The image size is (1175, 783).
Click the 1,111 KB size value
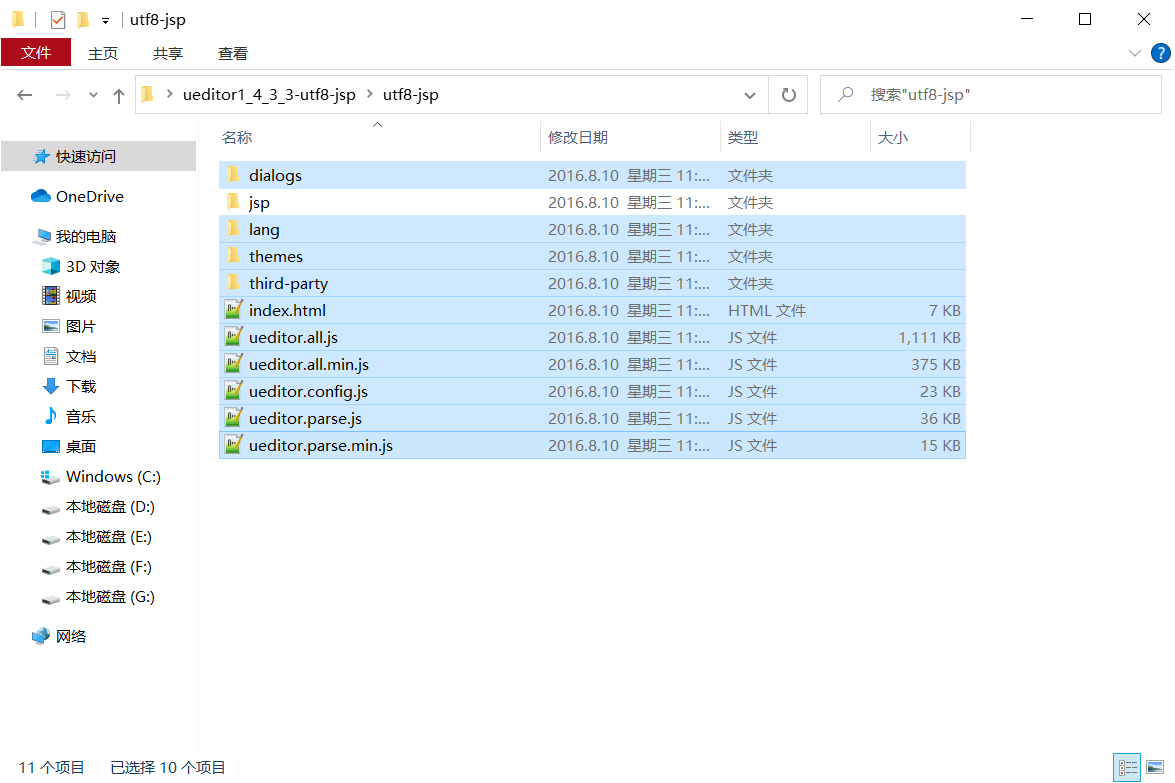click(x=929, y=337)
